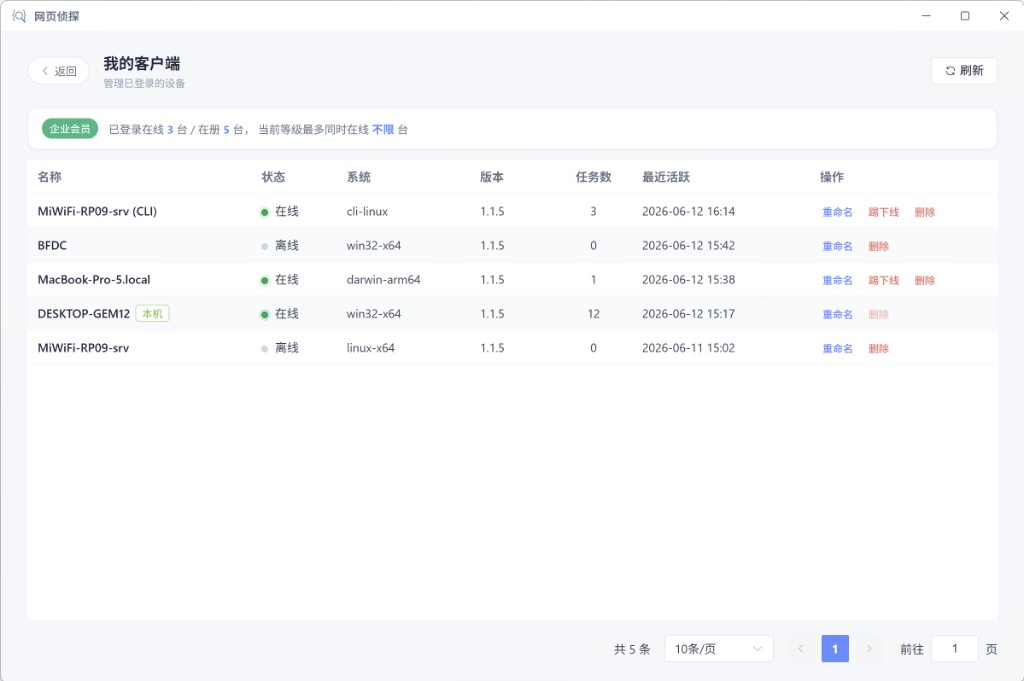Delete MacBook-Pro-5.local device
This screenshot has height=681, width=1024.
point(925,280)
